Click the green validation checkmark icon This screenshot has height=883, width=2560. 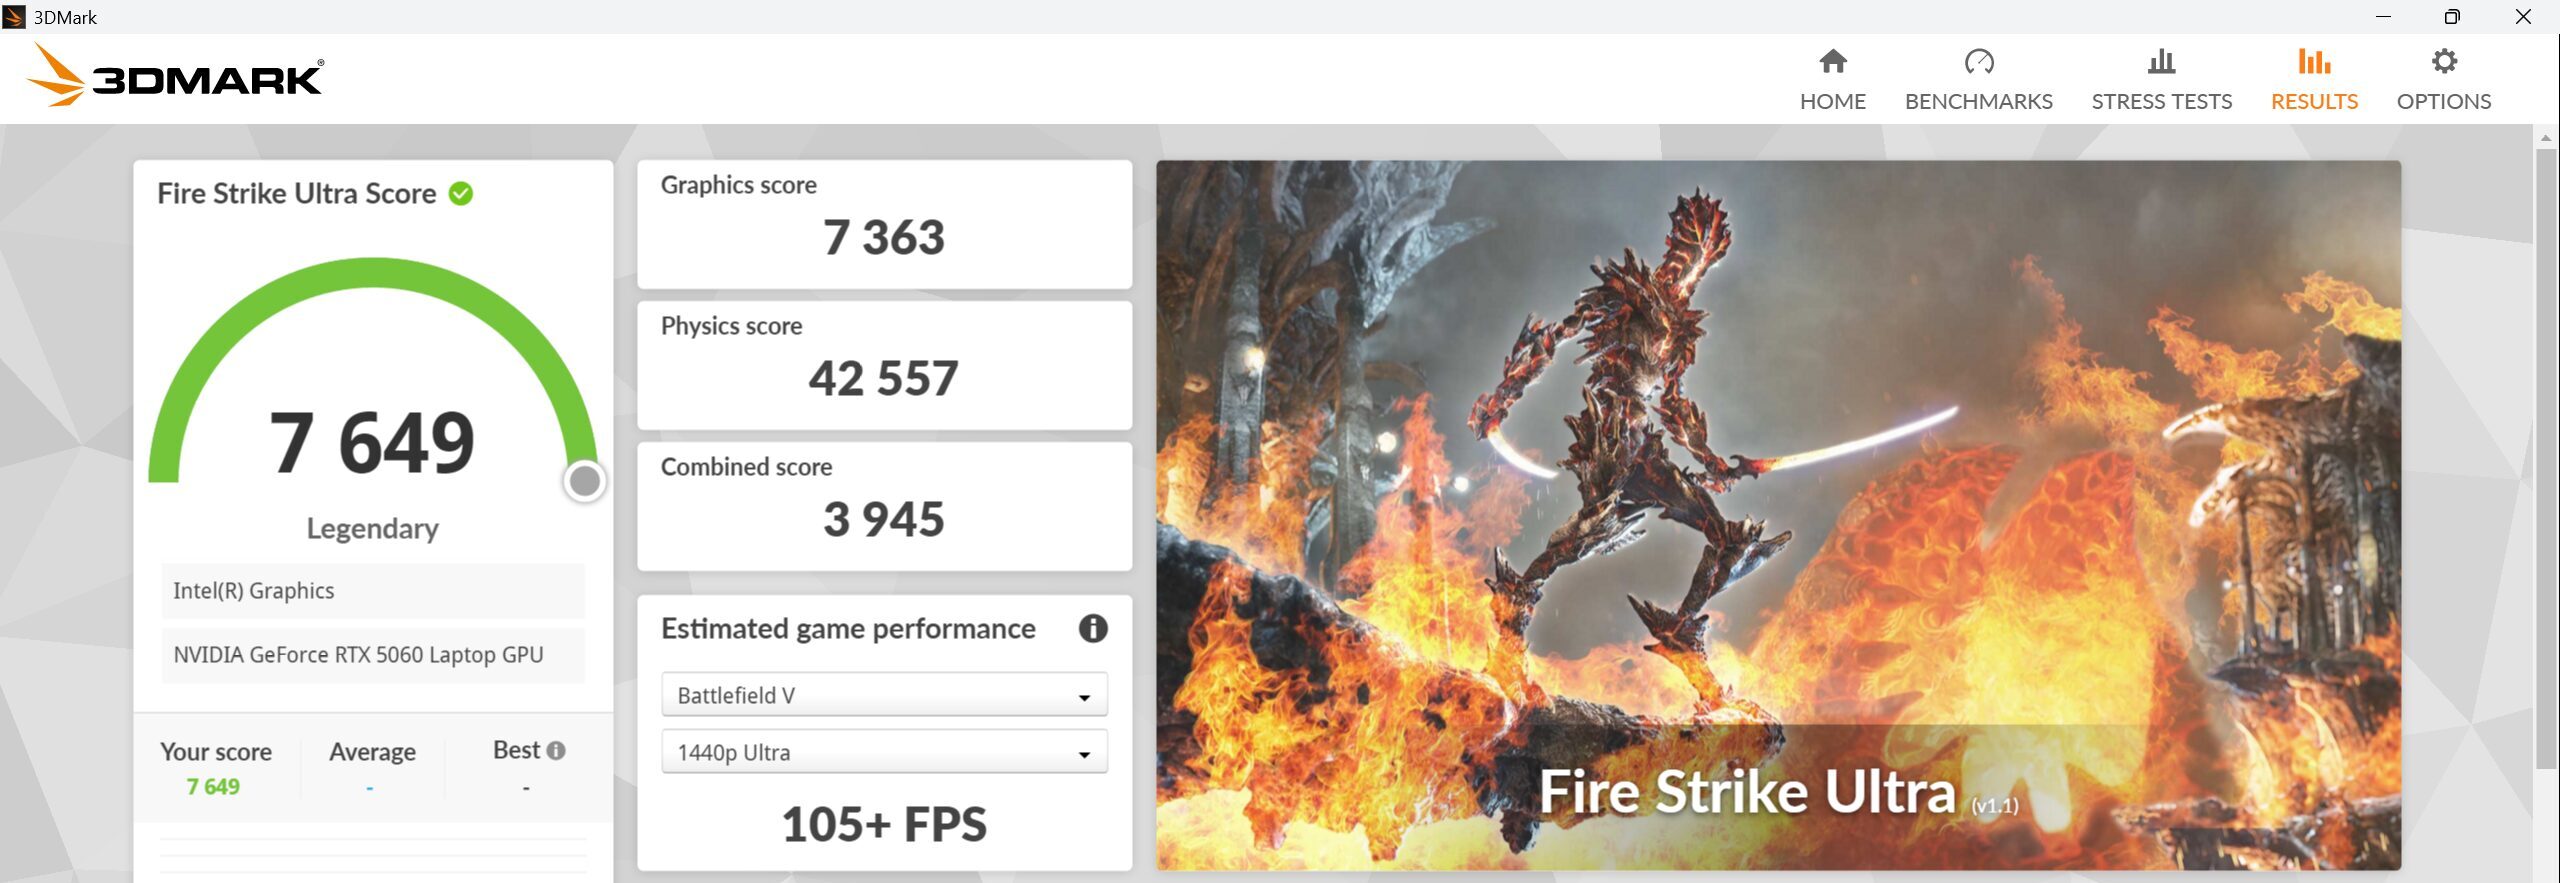461,194
